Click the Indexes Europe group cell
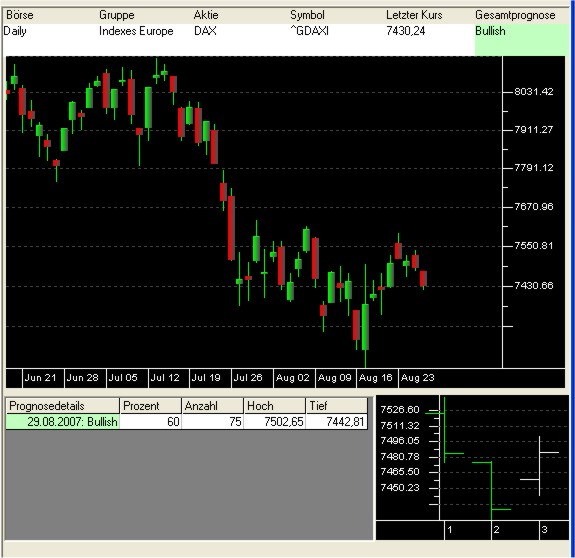 coord(136,31)
